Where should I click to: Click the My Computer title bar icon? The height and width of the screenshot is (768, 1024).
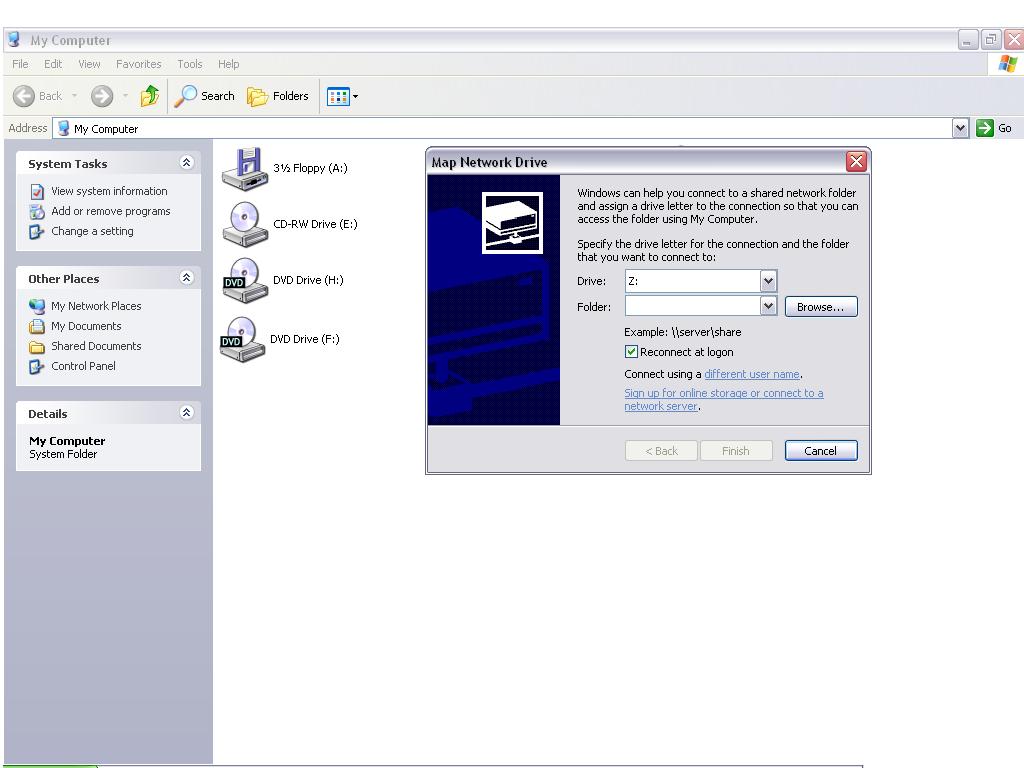[14, 40]
